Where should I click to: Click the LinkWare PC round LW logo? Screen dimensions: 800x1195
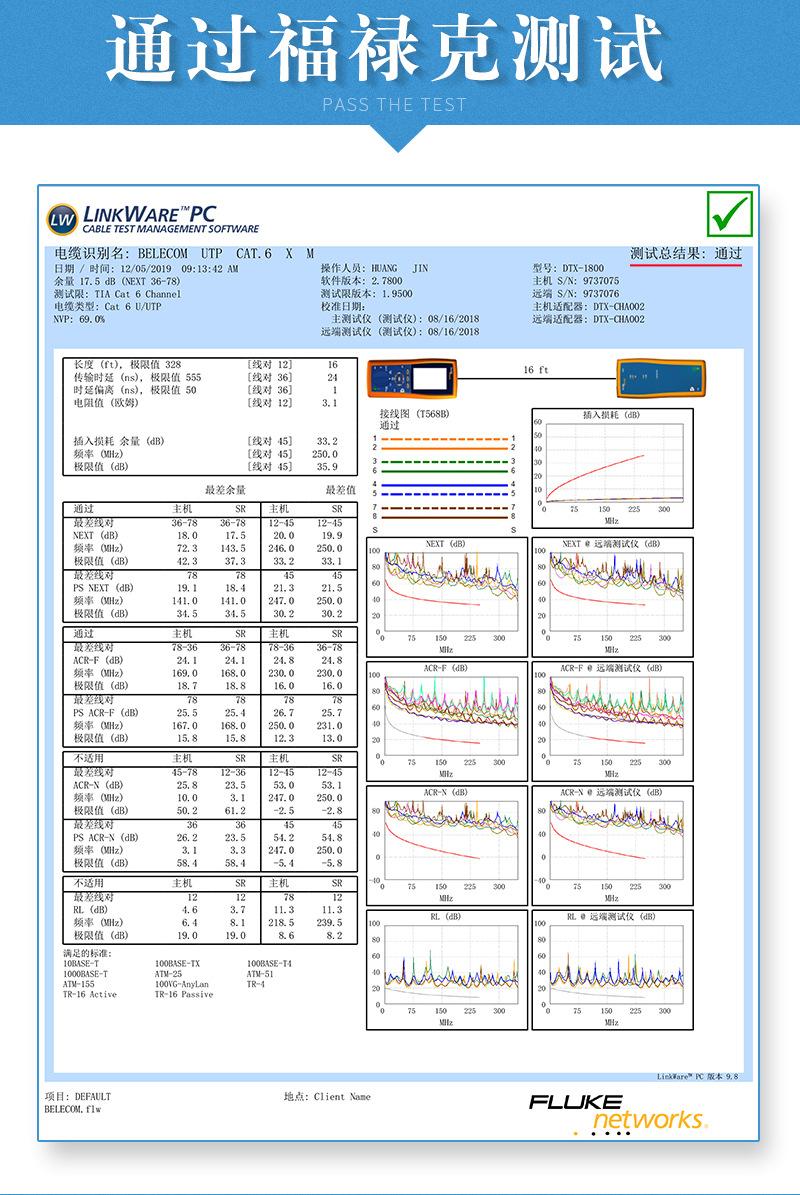pos(62,219)
